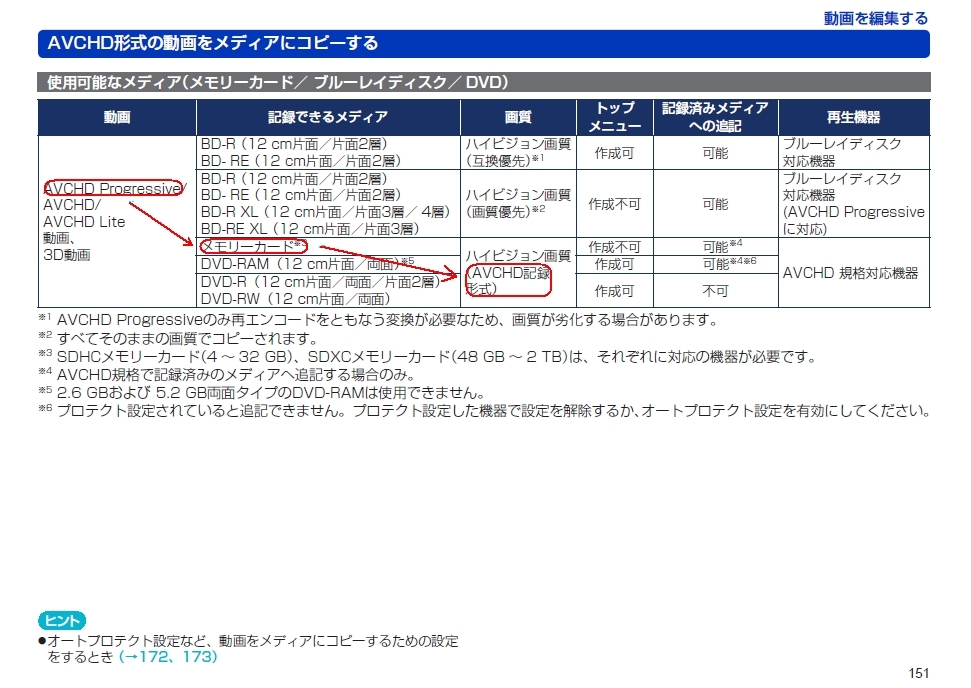Click the 画質 column header
971x688 pixels.
pyautogui.click(x=518, y=117)
